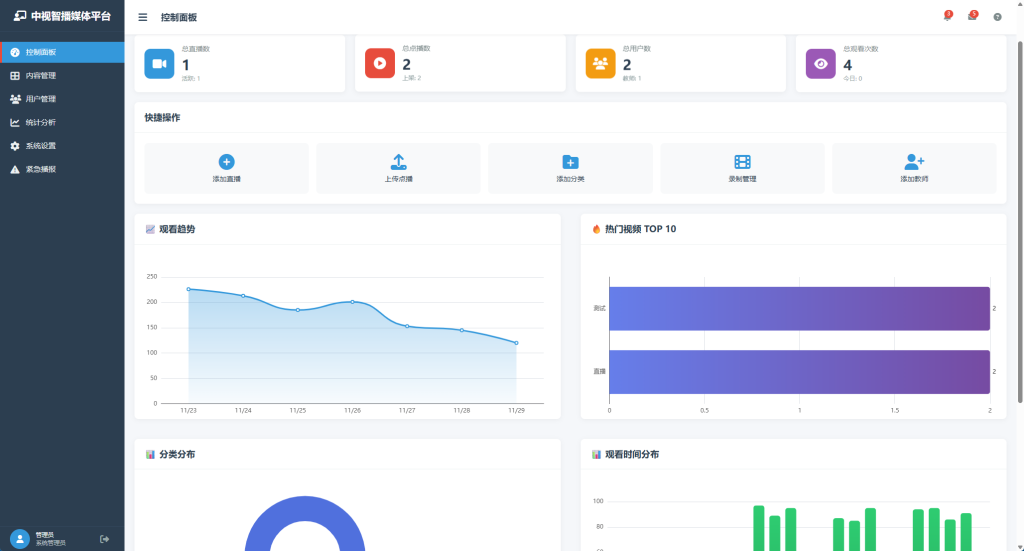Viewport: 1024px width, 551px height.
Task: Click the 总用户数 value 2
Action: point(627,65)
